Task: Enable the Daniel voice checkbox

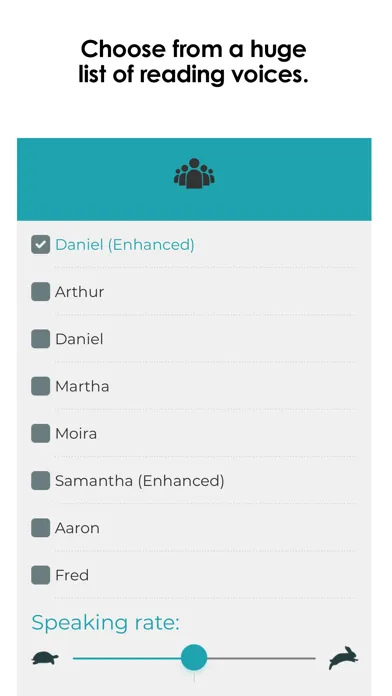Action: 40,339
